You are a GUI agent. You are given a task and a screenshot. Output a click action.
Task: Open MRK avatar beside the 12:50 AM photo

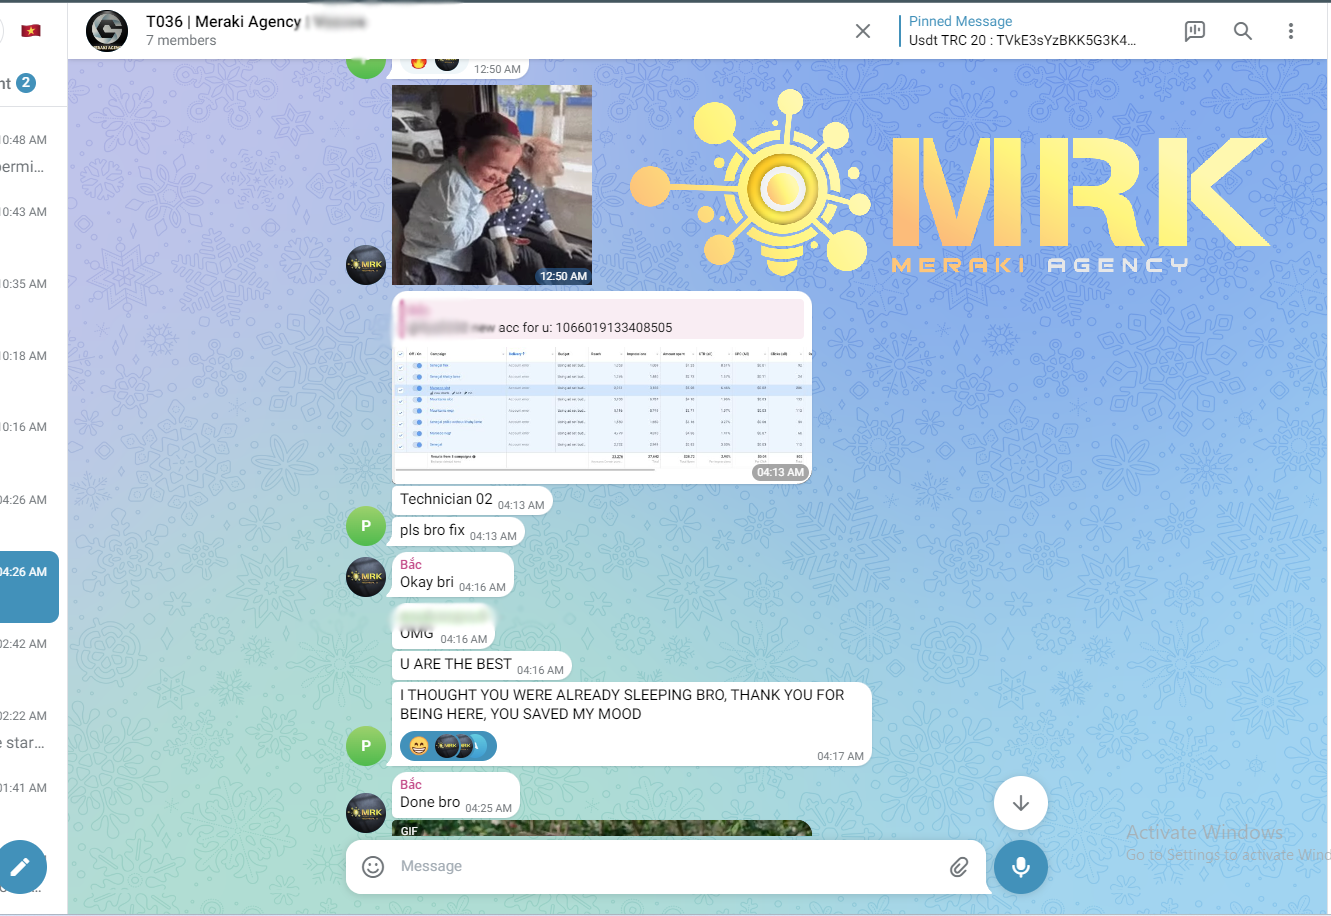coord(366,265)
